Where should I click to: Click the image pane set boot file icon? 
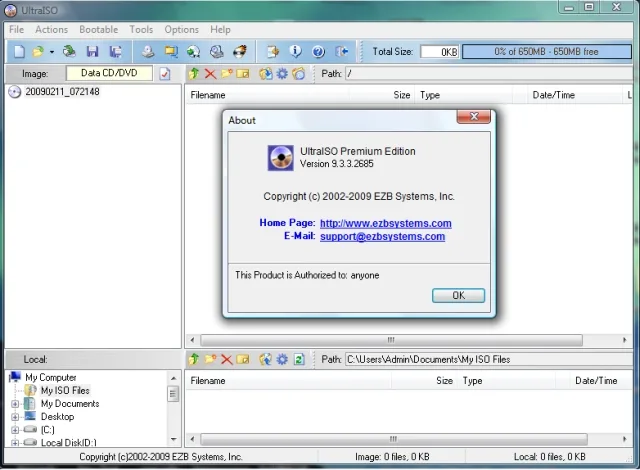point(299,74)
